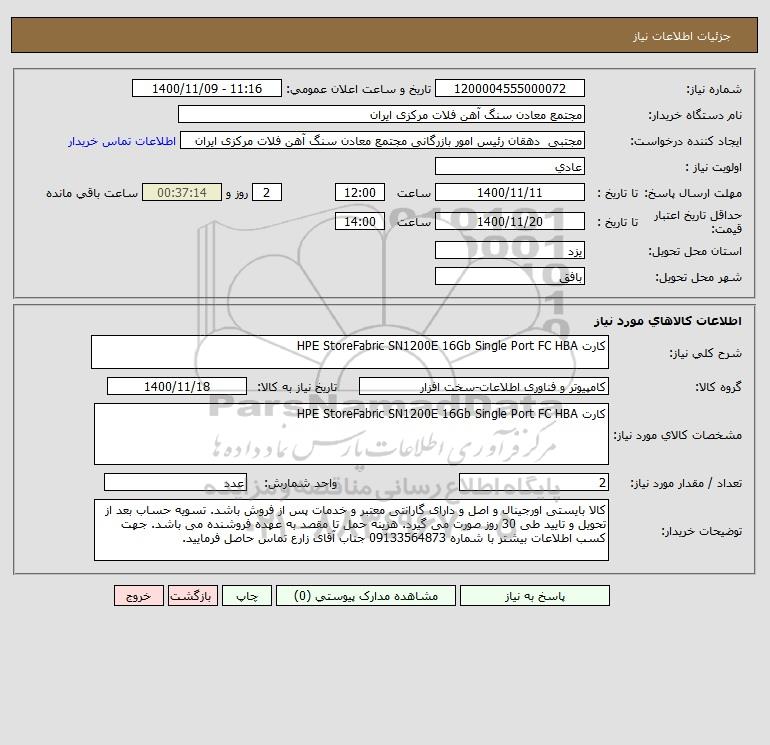770x745 pixels.
Task: Click the 'چاپ' print button
Action: (247, 596)
